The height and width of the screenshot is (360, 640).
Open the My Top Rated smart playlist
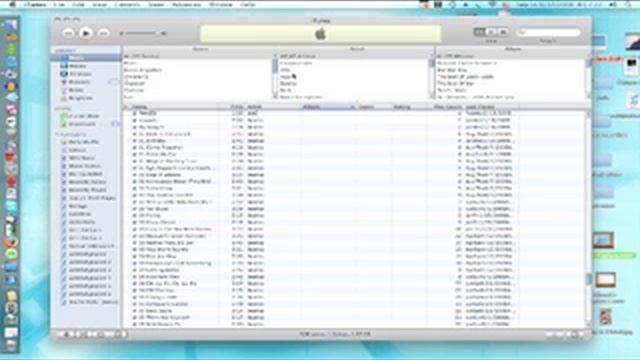pos(86,174)
